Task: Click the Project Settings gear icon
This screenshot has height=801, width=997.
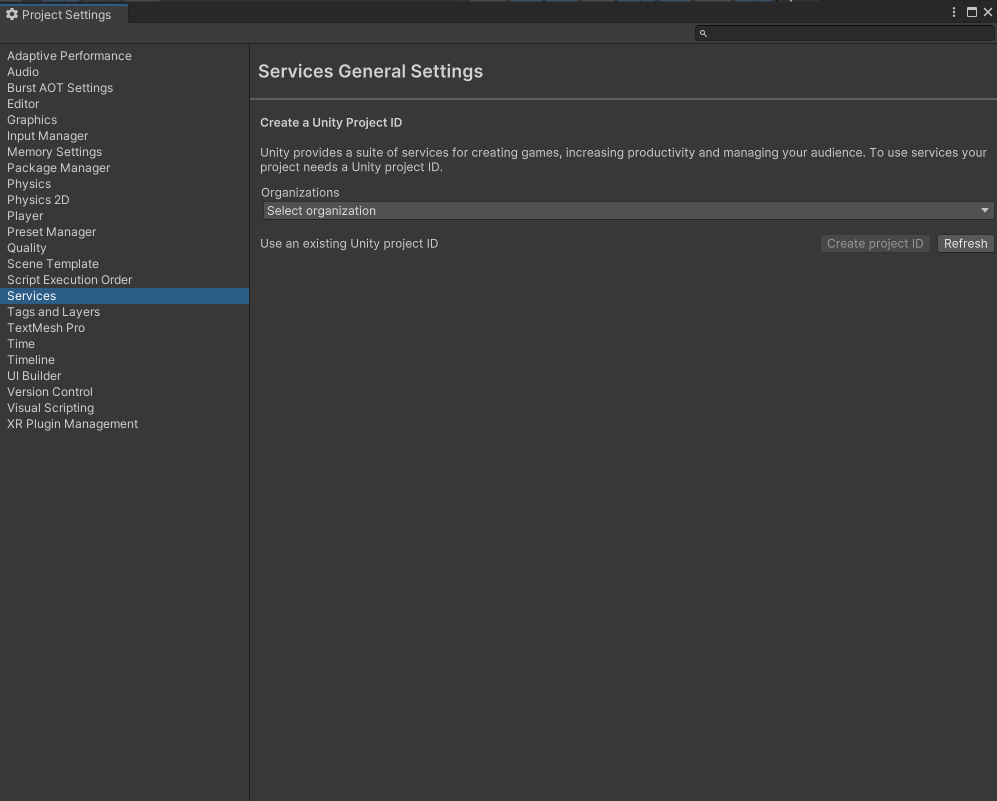Action: 12,14
